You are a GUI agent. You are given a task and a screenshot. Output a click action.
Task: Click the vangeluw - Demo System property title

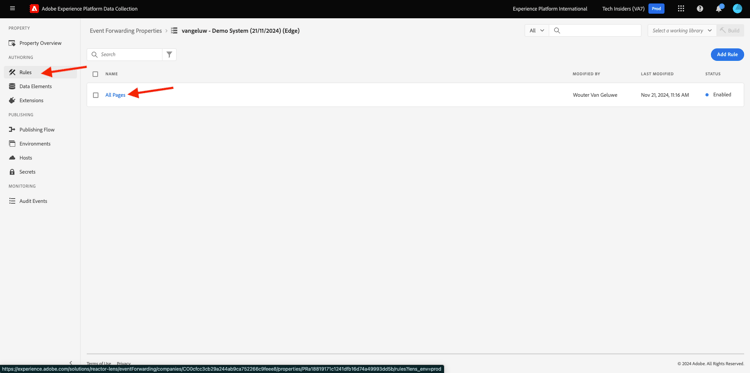pyautogui.click(x=241, y=31)
